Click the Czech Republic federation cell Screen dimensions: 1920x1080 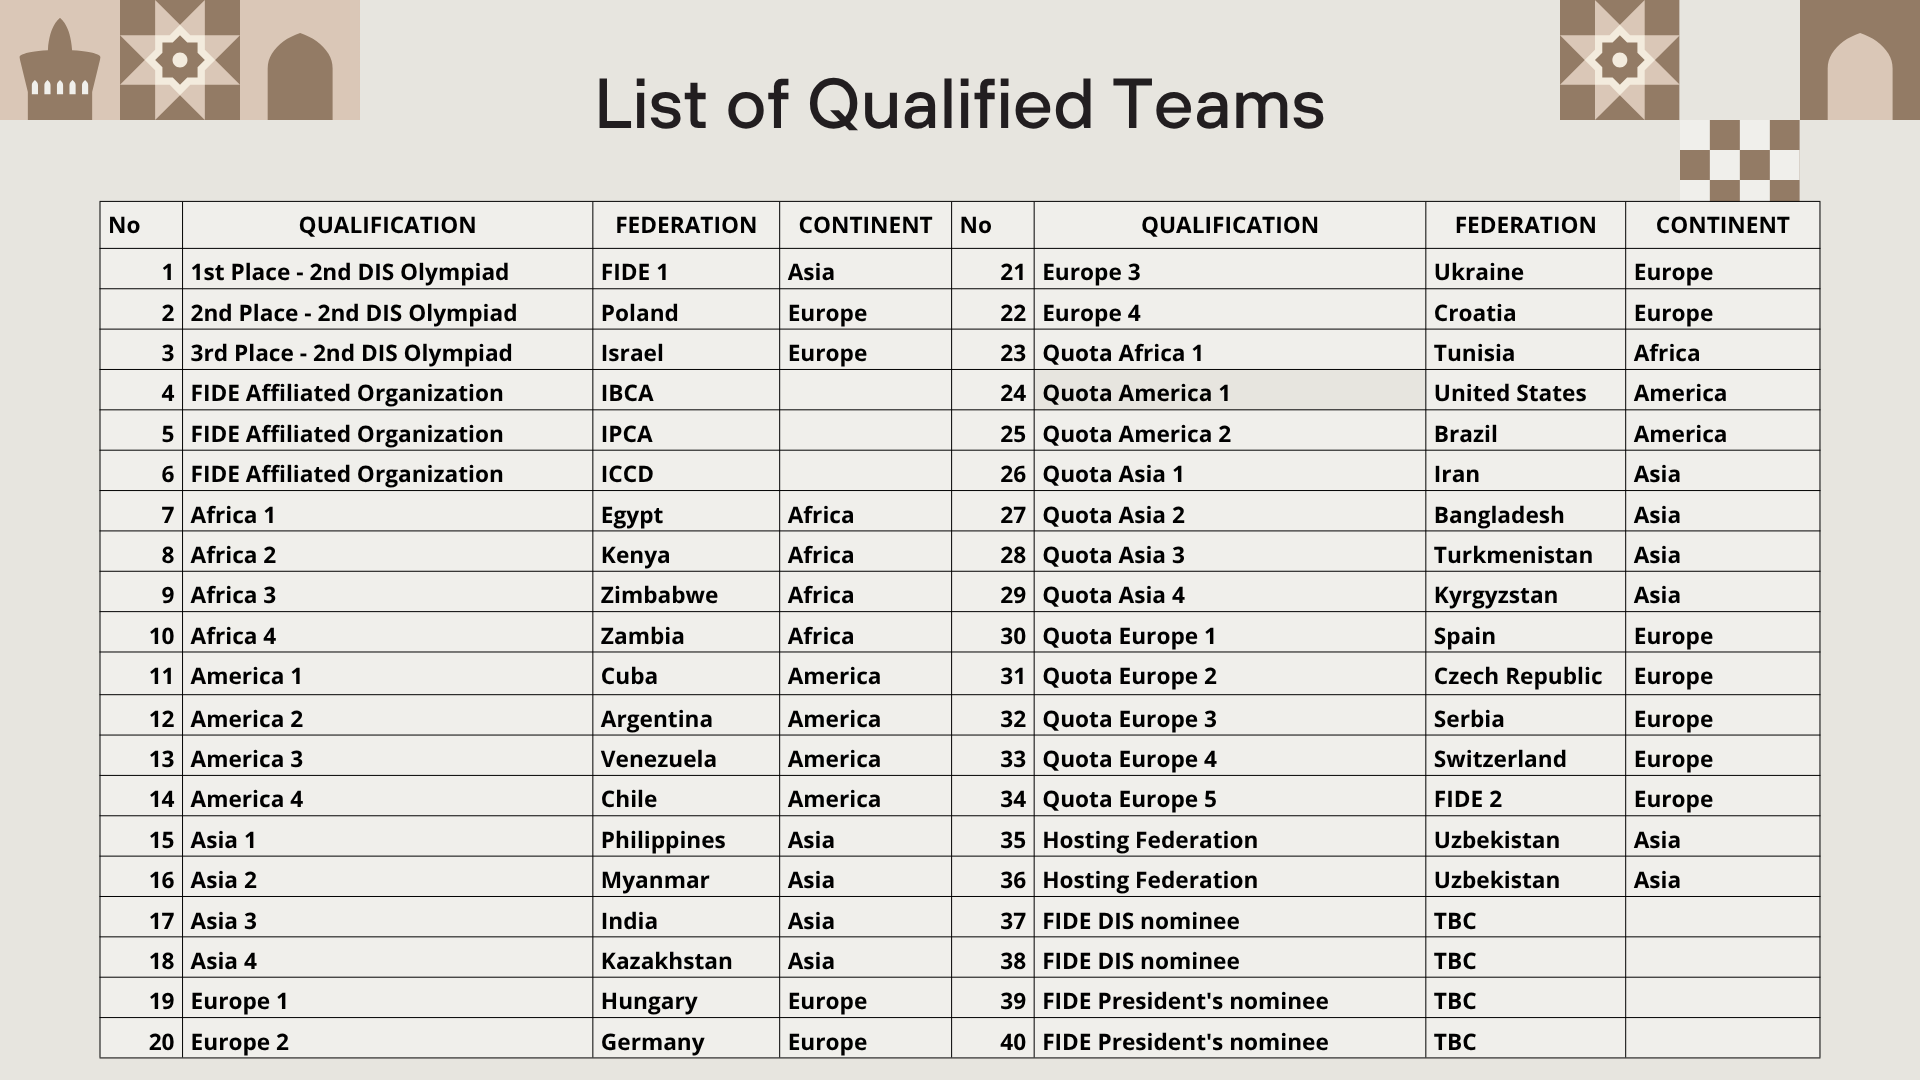click(x=1525, y=674)
